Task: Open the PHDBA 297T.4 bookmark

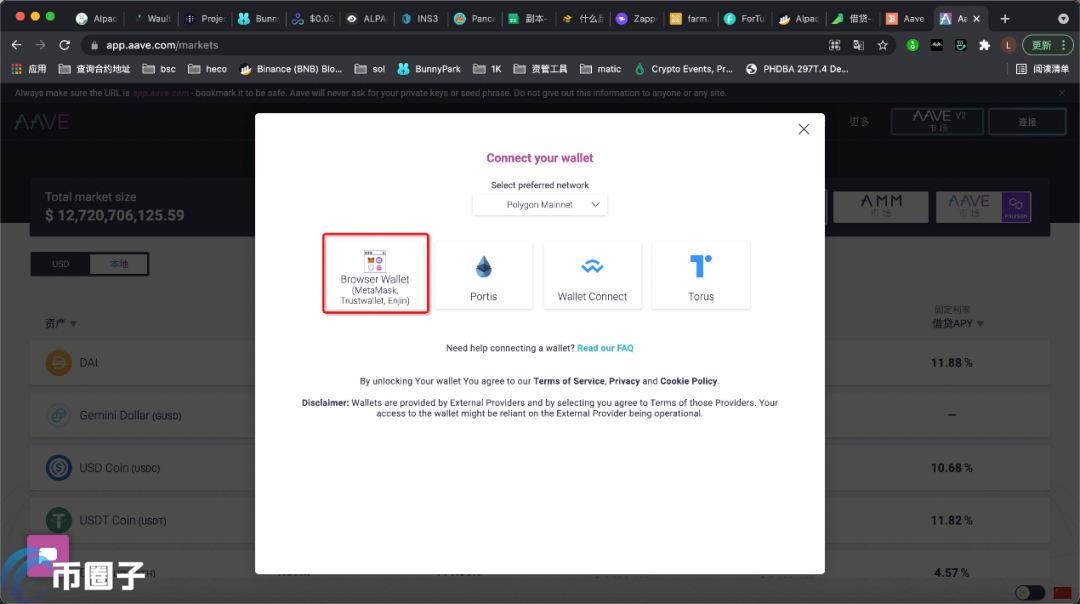Action: 797,69
